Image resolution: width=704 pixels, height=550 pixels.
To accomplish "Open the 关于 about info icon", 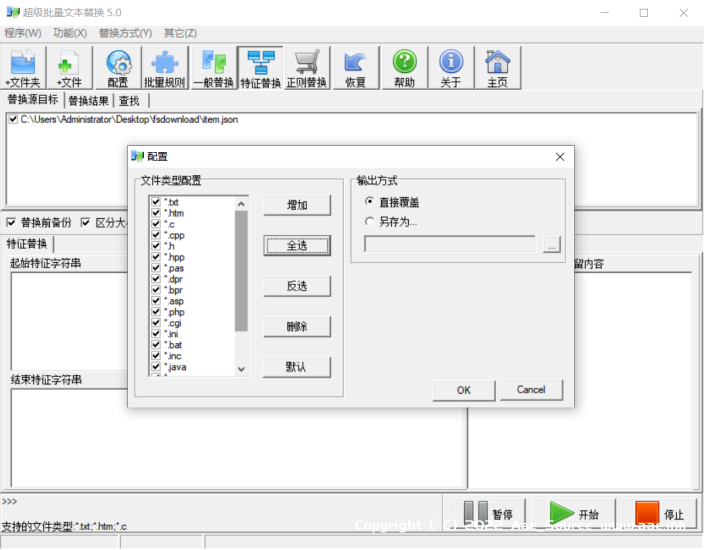I will (x=451, y=68).
